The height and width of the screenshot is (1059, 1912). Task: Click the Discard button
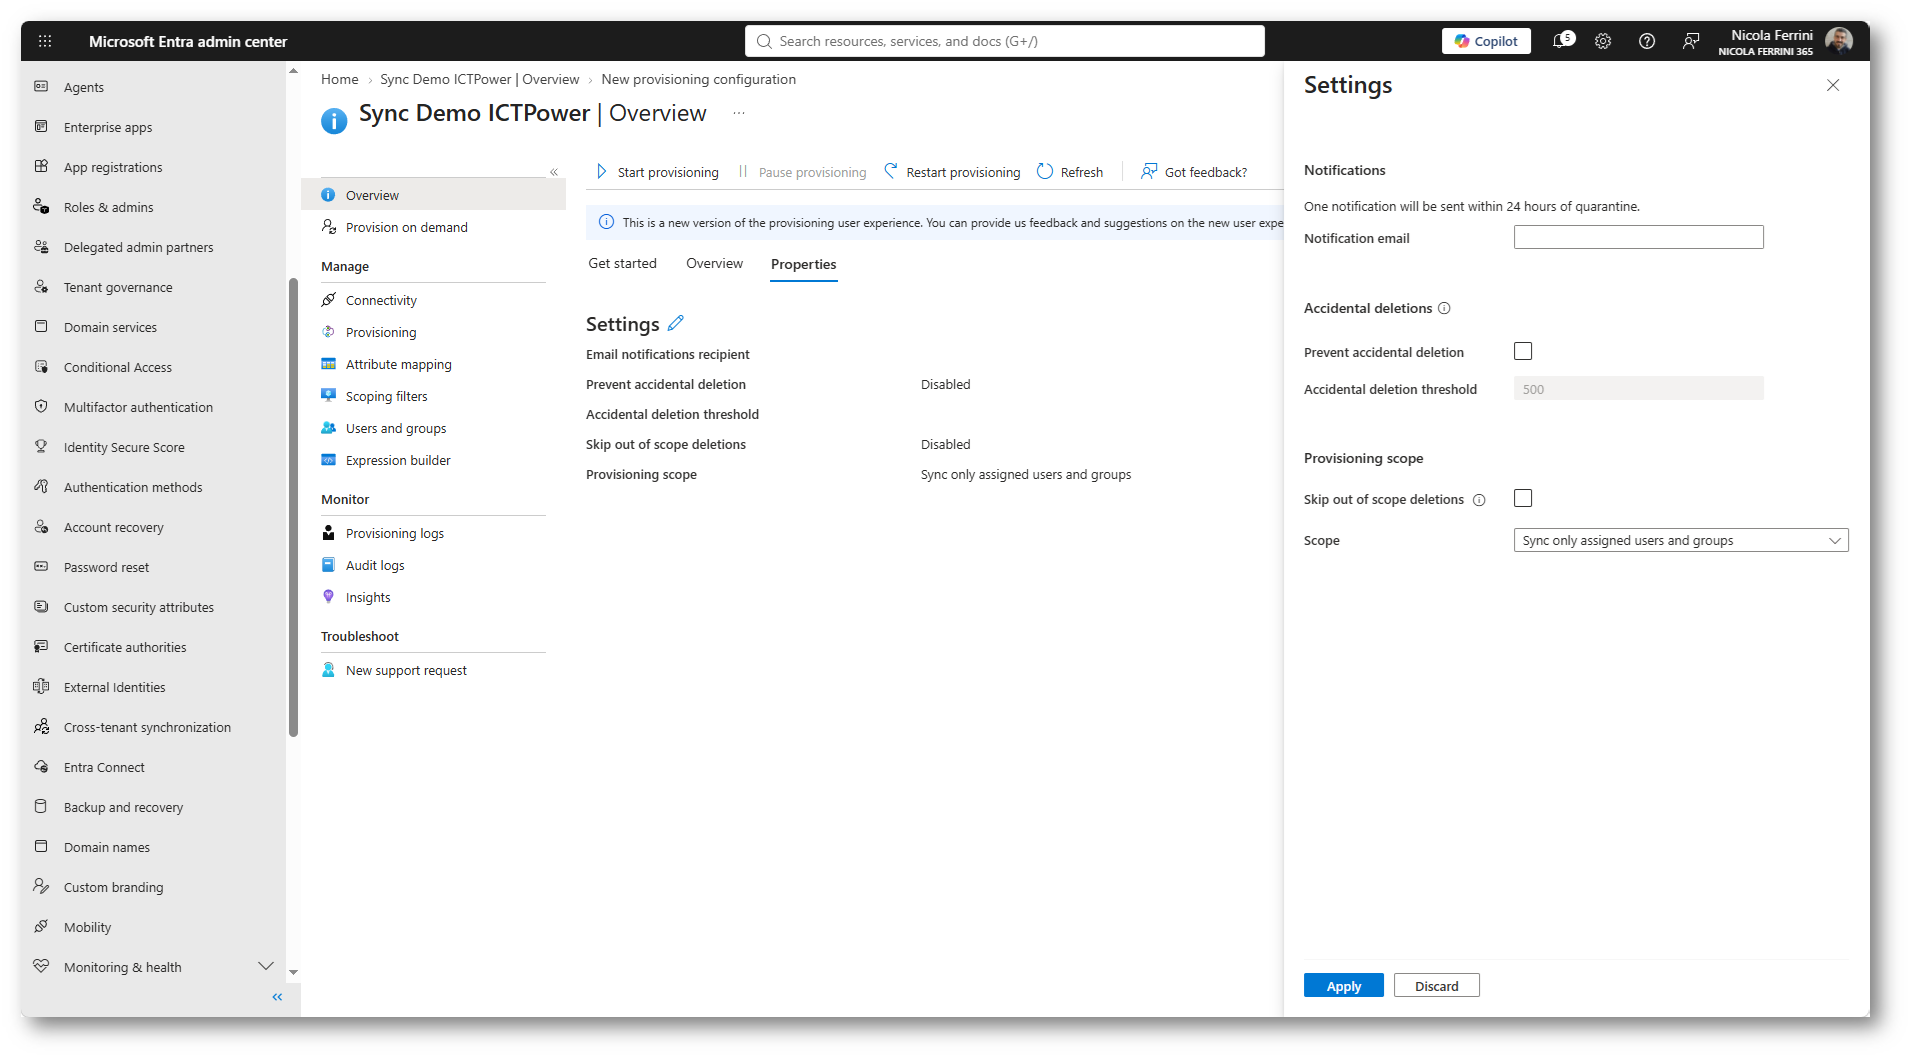1437,986
